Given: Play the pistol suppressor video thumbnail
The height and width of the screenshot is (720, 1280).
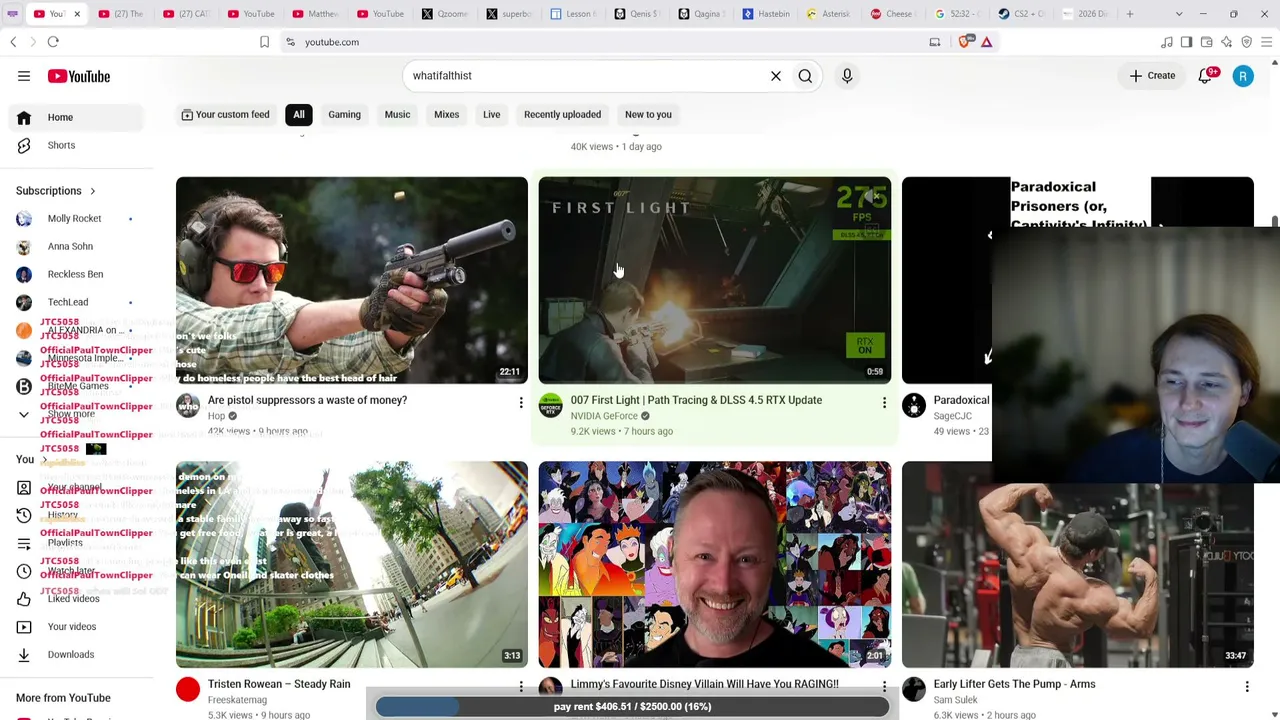Looking at the screenshot, I should pos(352,280).
